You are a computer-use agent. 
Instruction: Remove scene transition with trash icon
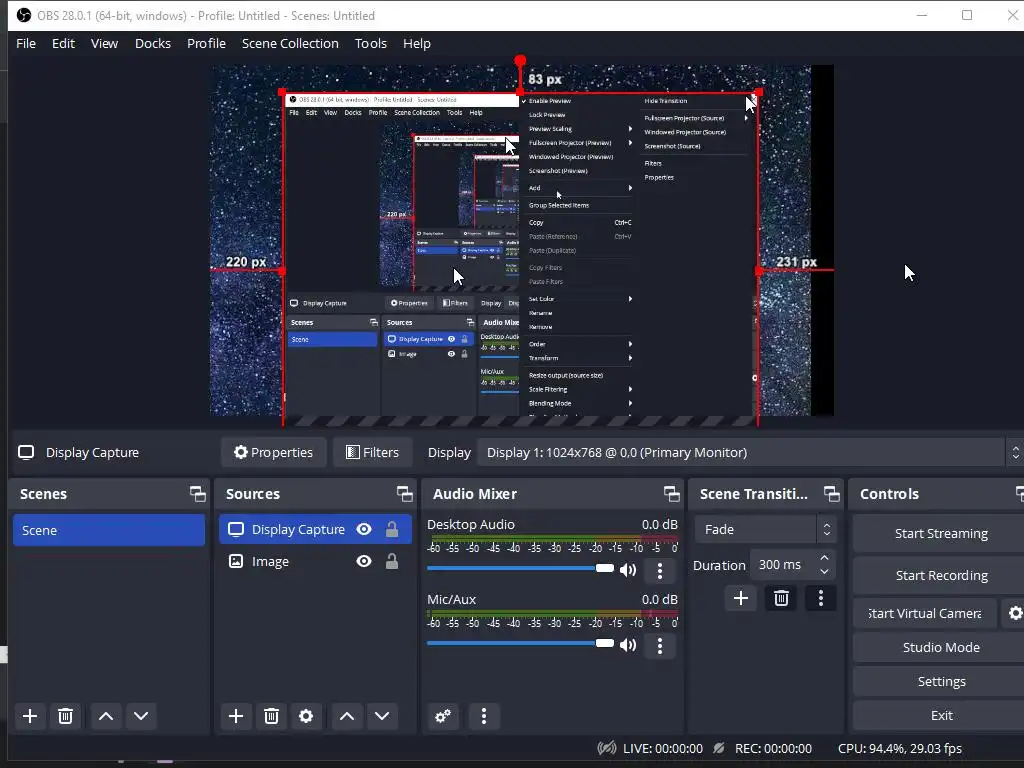(x=781, y=598)
